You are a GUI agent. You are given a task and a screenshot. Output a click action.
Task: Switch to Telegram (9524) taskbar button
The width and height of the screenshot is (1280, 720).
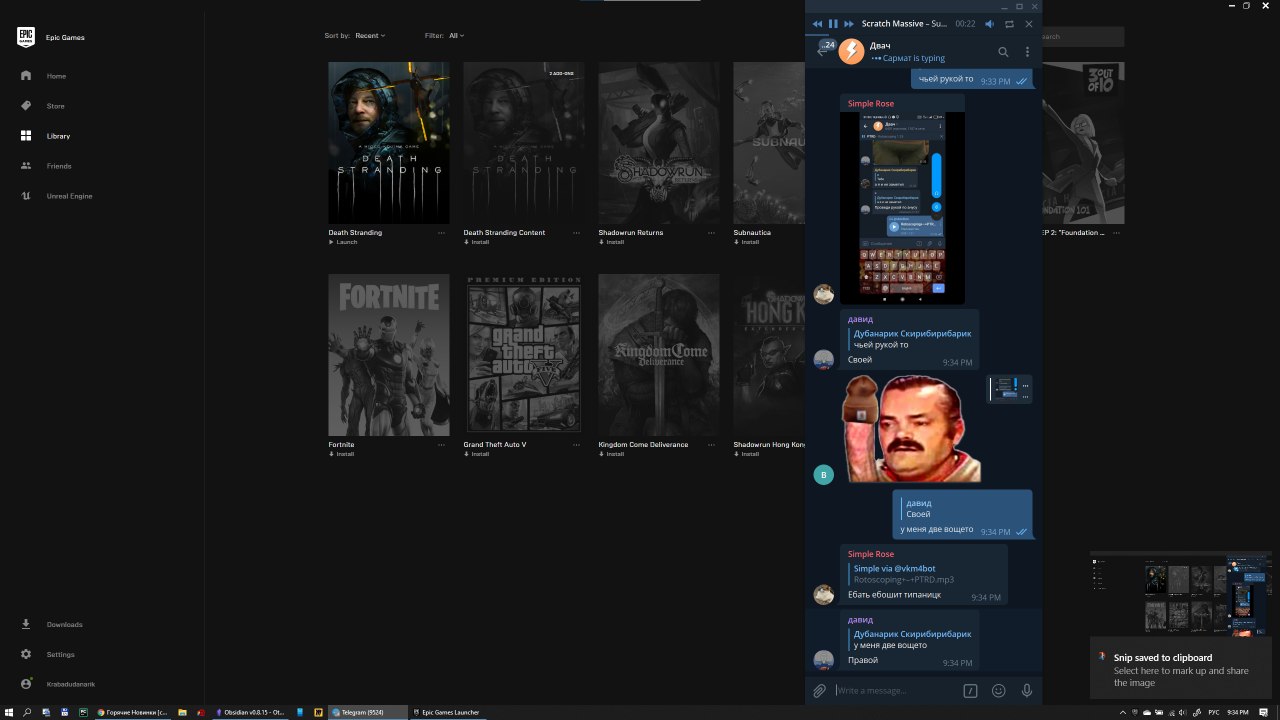click(369, 712)
